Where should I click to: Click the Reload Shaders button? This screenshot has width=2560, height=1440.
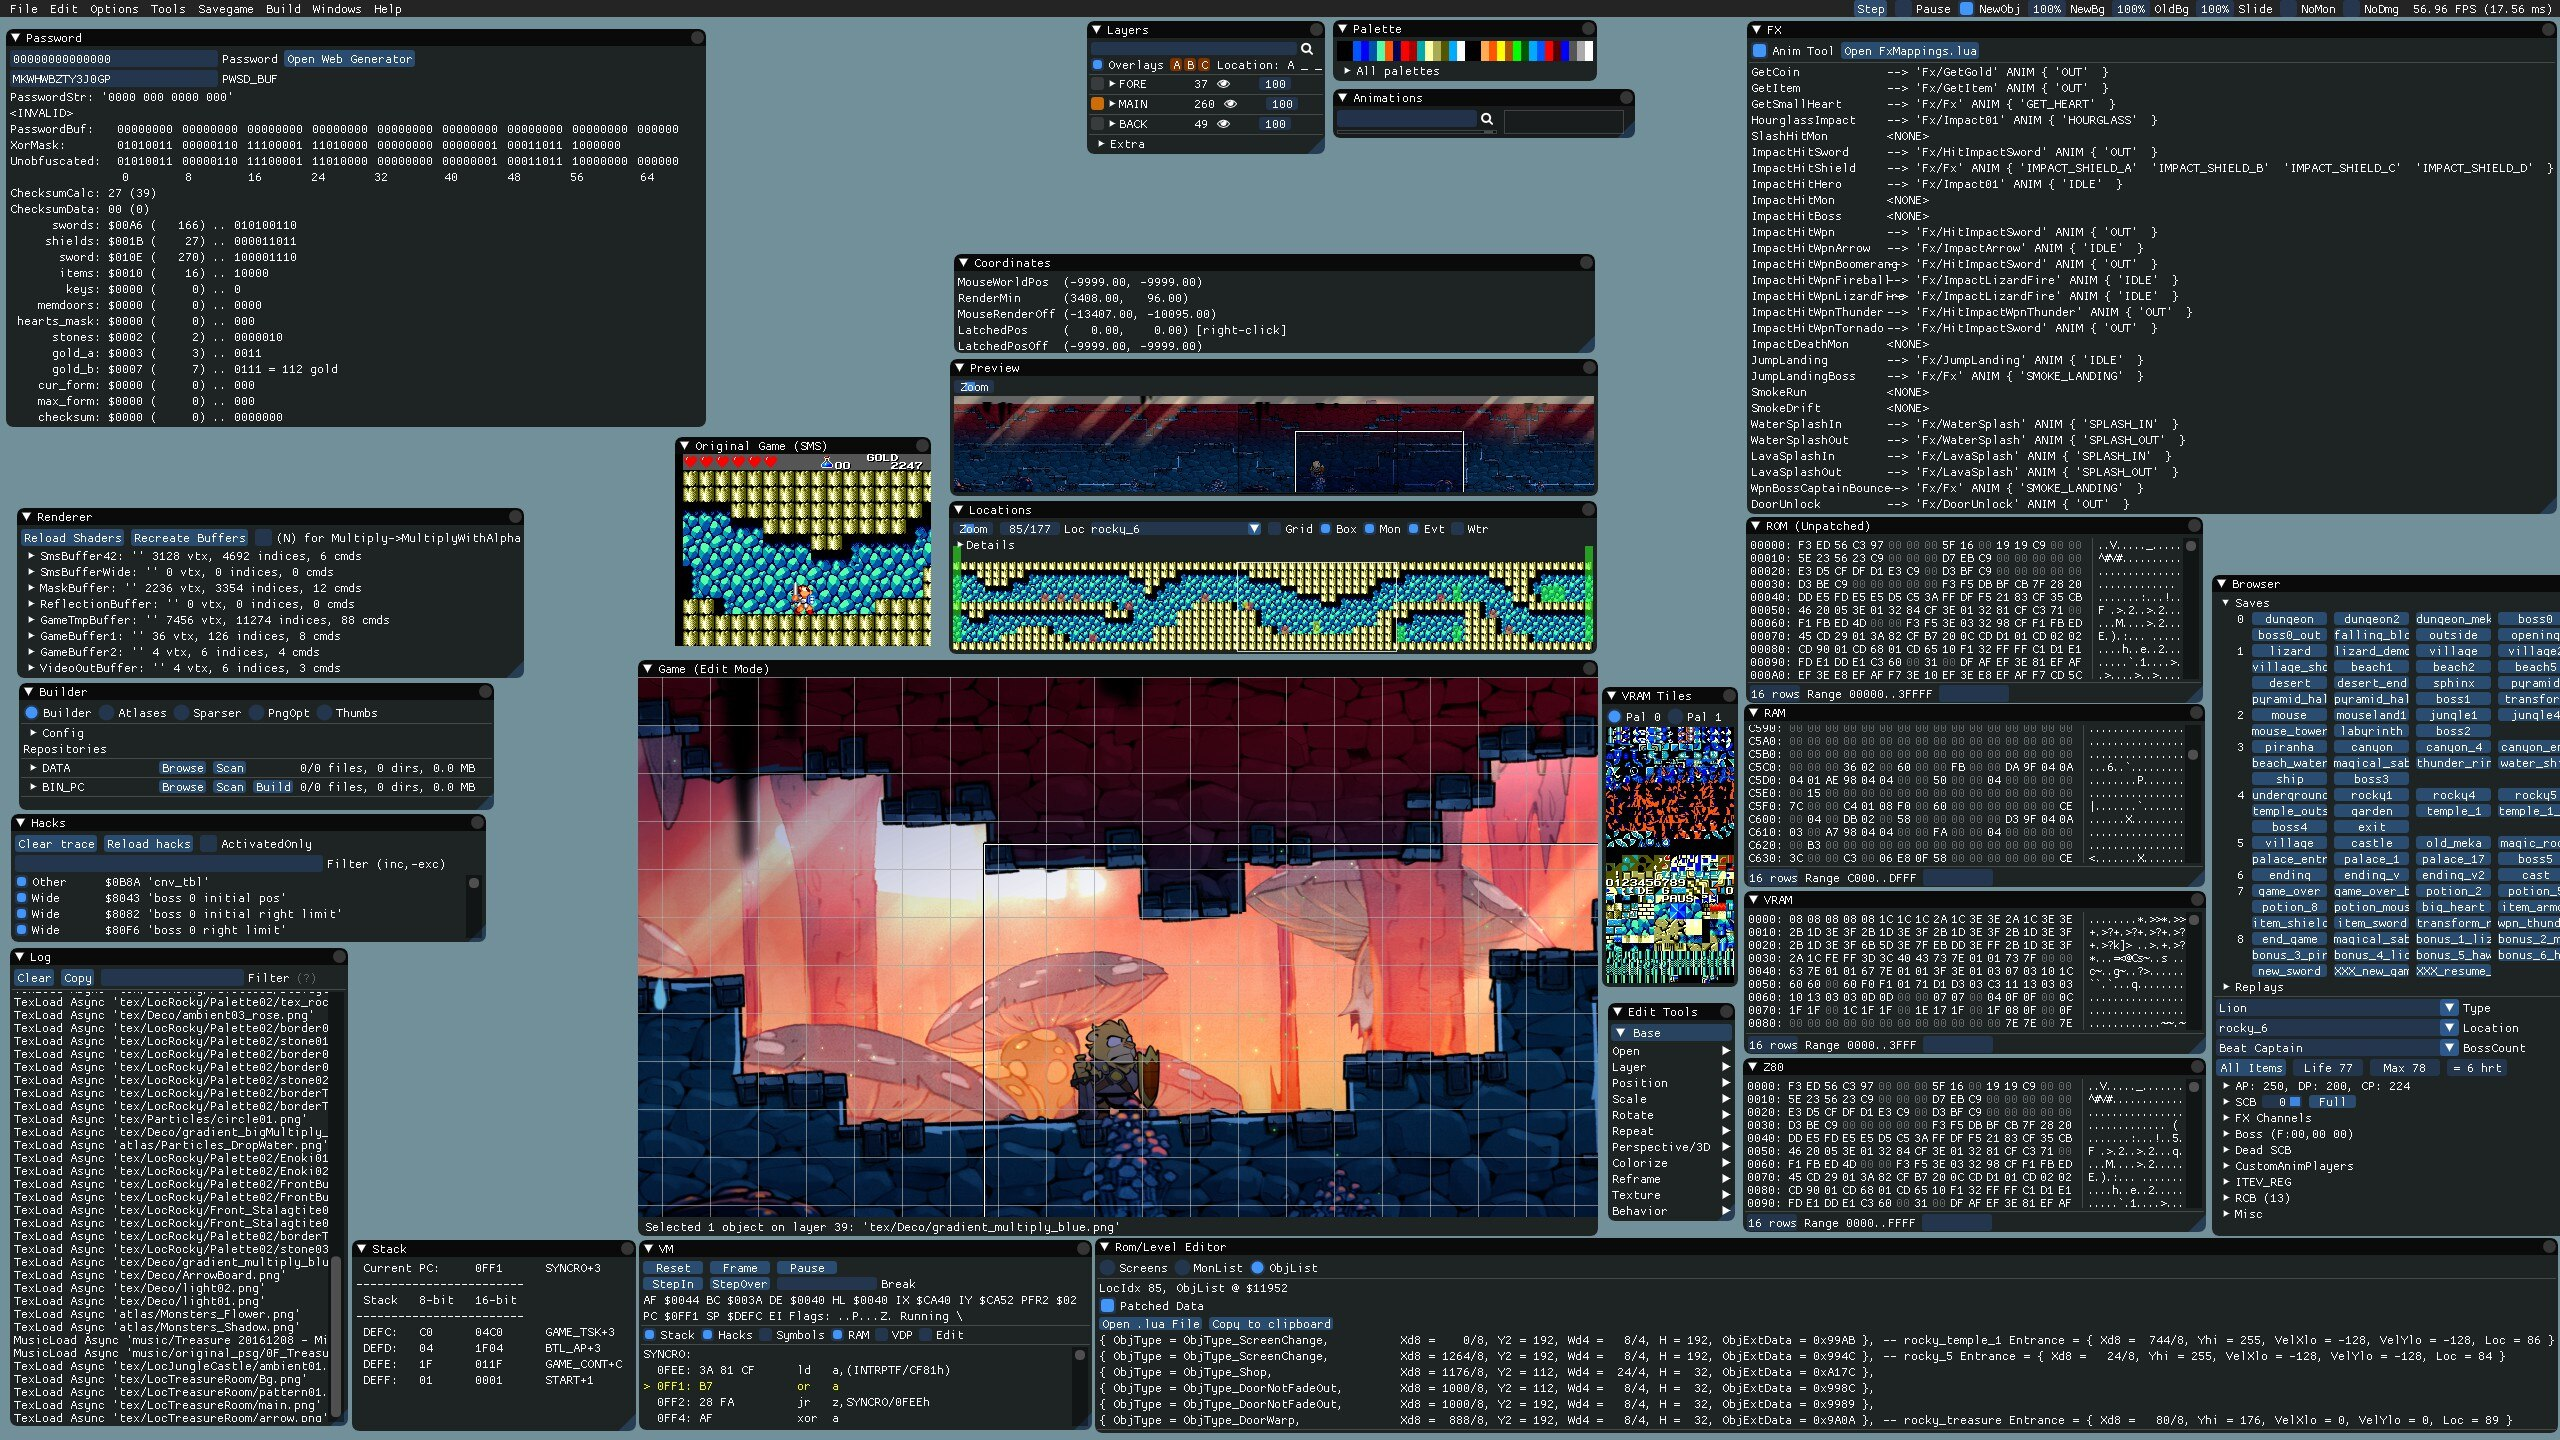[73, 538]
